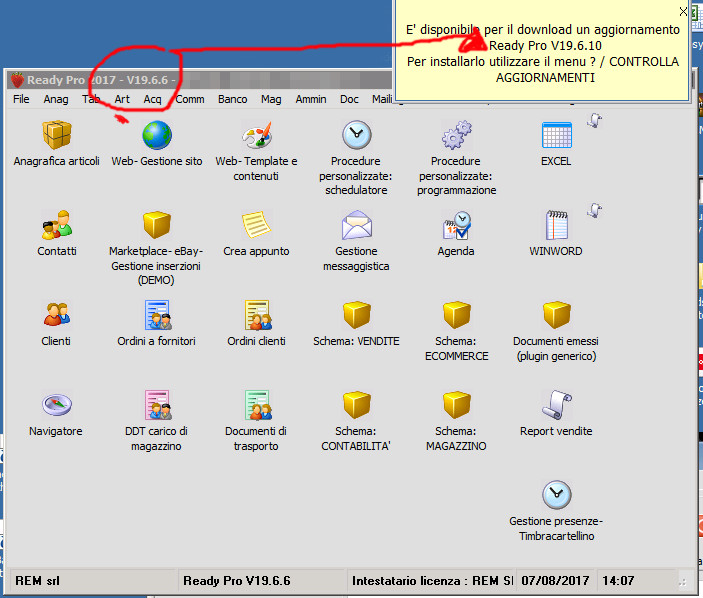This screenshot has height=598, width=703.
Task: Launch WINWORD shortcut icon
Action: pyautogui.click(x=556, y=225)
